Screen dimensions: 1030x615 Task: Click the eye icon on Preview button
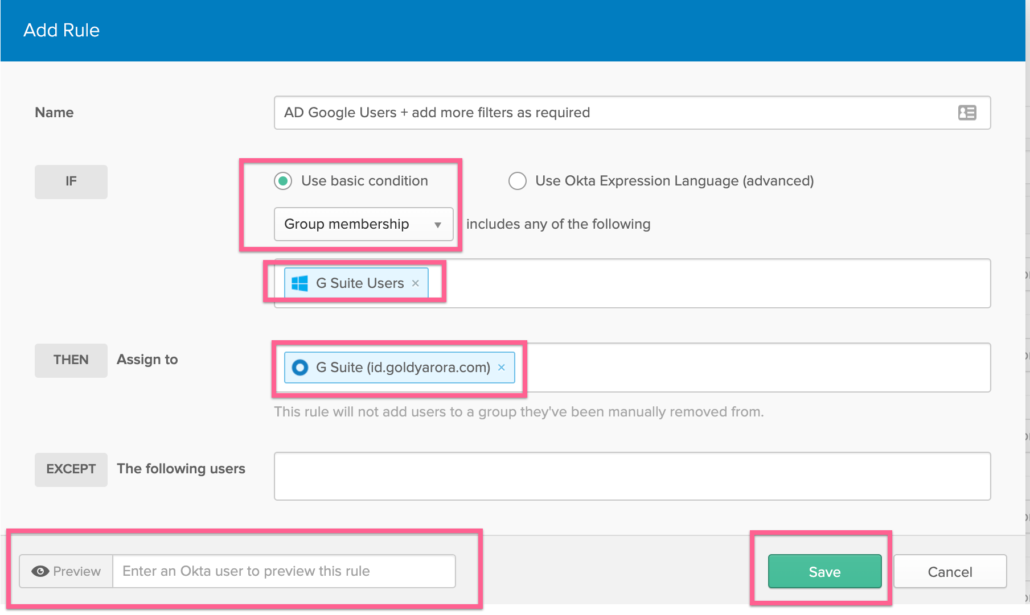(40, 571)
